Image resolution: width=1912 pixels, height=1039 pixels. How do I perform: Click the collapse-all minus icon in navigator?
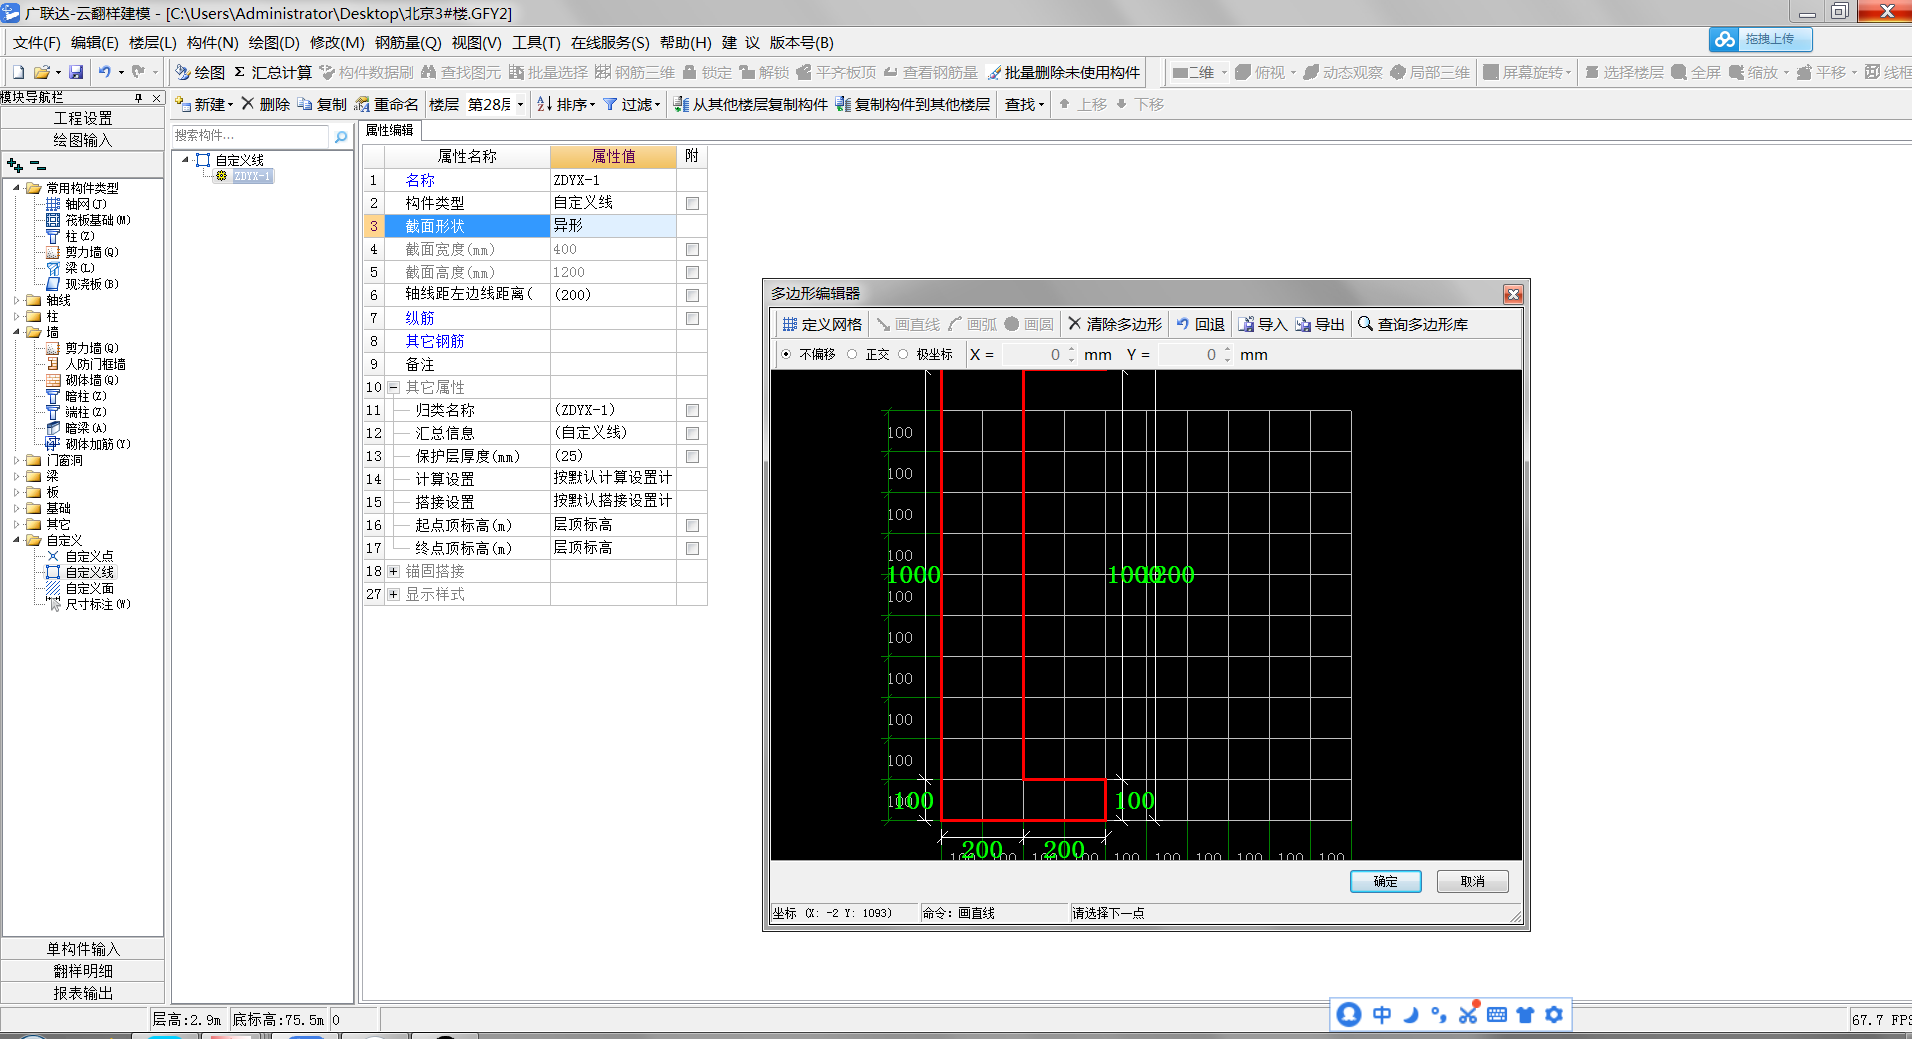[38, 165]
